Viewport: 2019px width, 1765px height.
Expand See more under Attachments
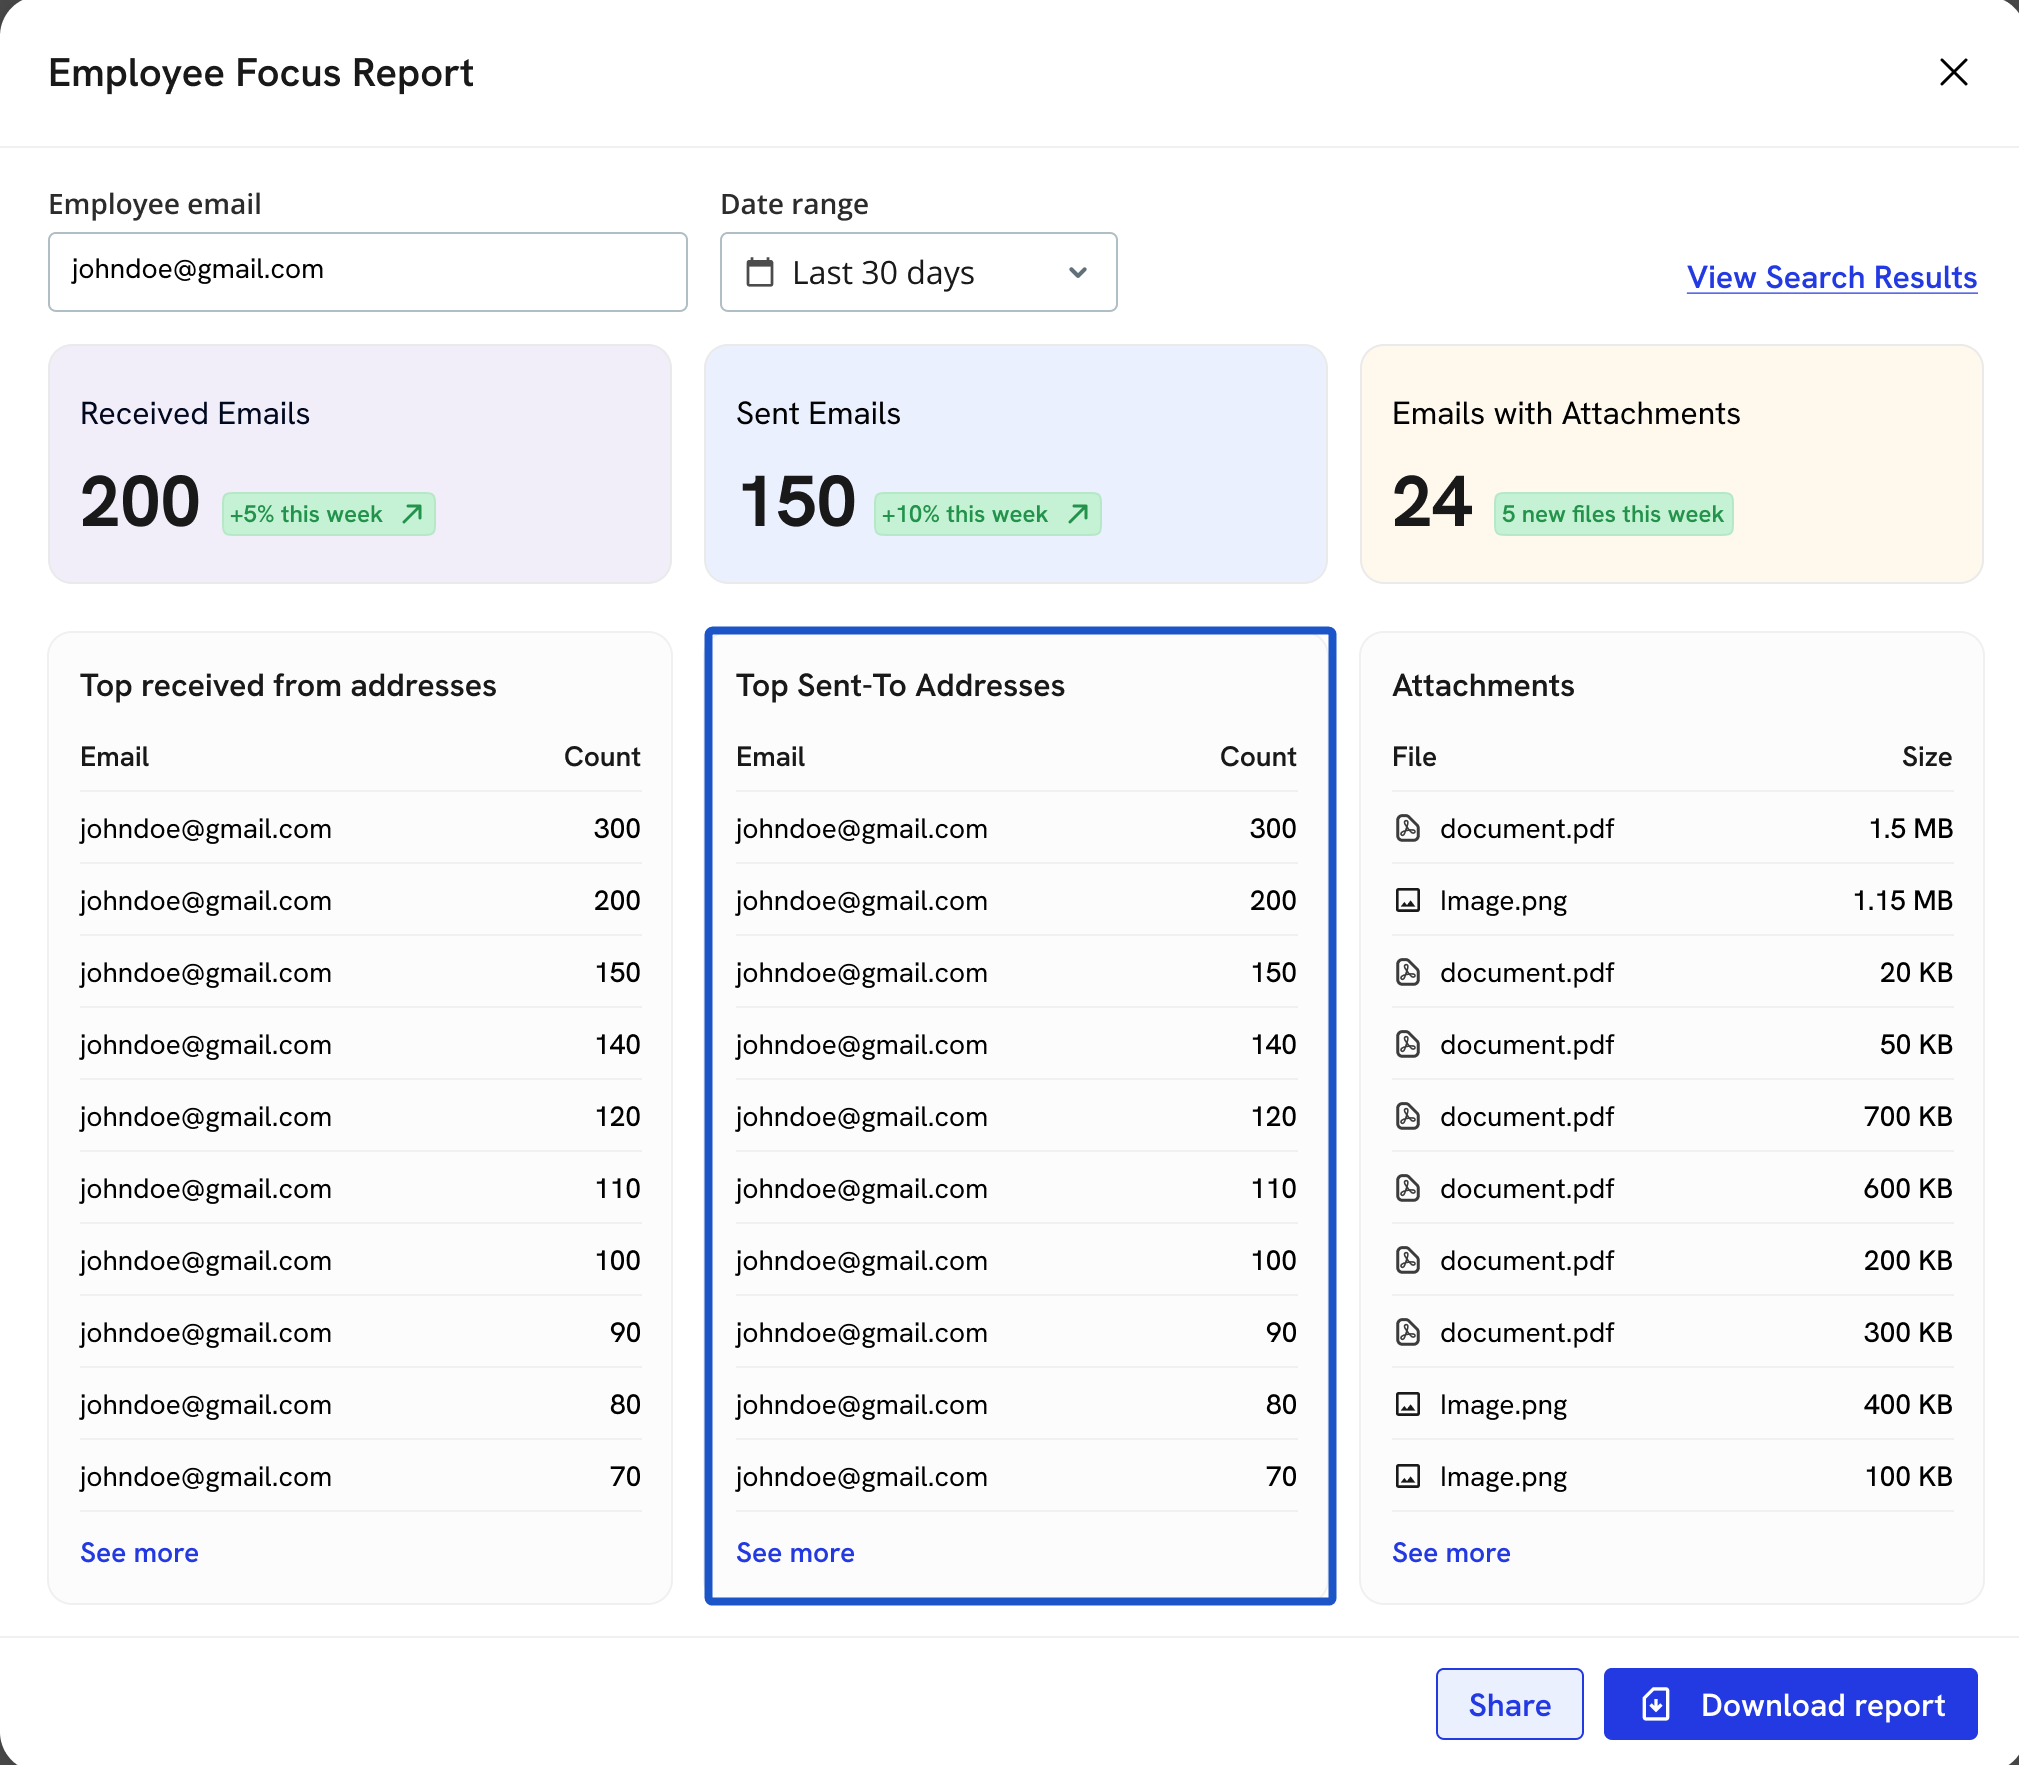click(x=1451, y=1552)
